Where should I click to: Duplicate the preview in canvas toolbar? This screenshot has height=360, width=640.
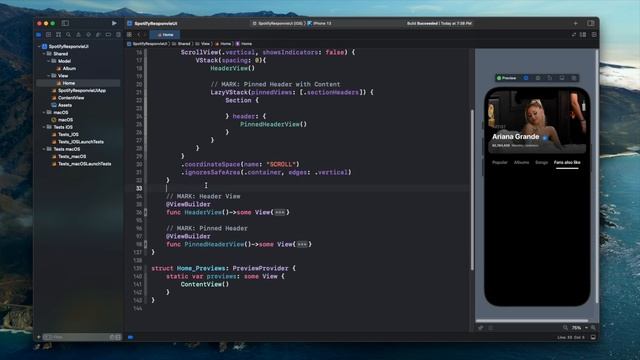(550, 78)
